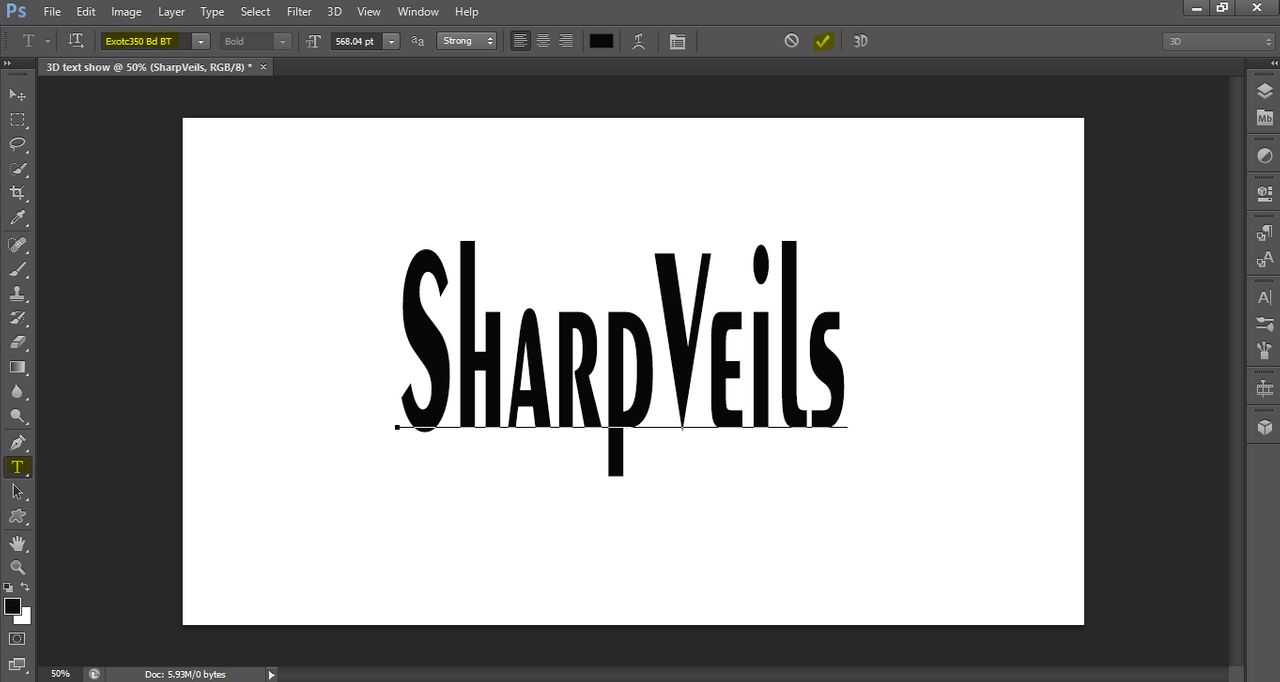Open the font family dropdown
Image resolution: width=1280 pixels, height=682 pixels.
201,41
